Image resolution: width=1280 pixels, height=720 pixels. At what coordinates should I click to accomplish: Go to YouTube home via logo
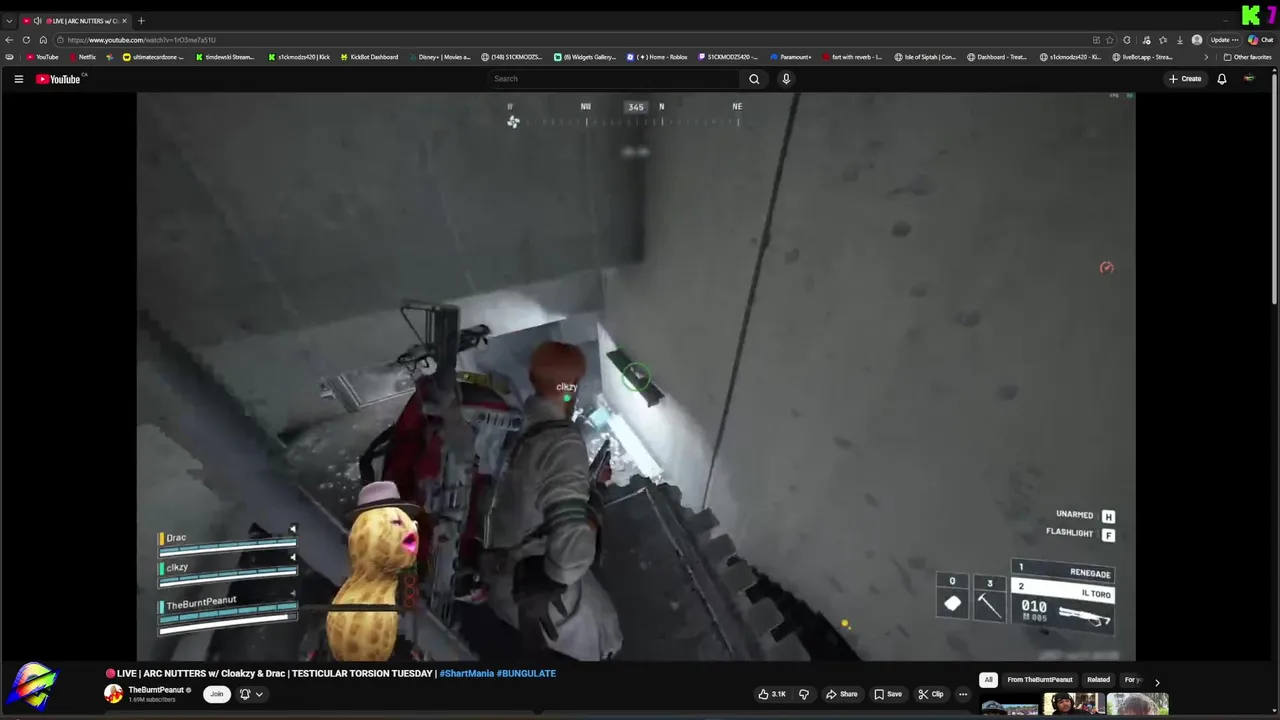tap(58, 79)
